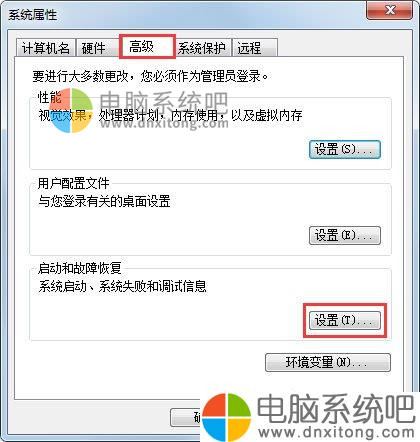
Task: Click the partially hidden 确定 button
Action: [x=186, y=417]
